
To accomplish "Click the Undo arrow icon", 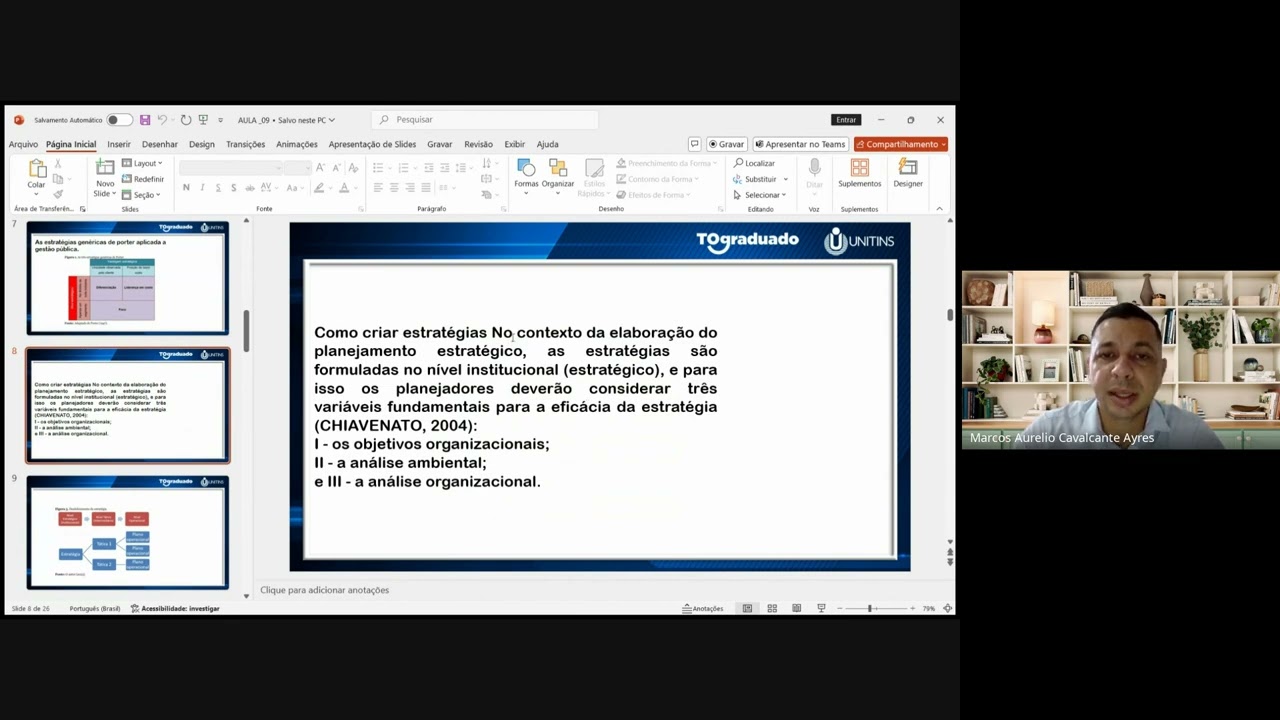I will 161,120.
